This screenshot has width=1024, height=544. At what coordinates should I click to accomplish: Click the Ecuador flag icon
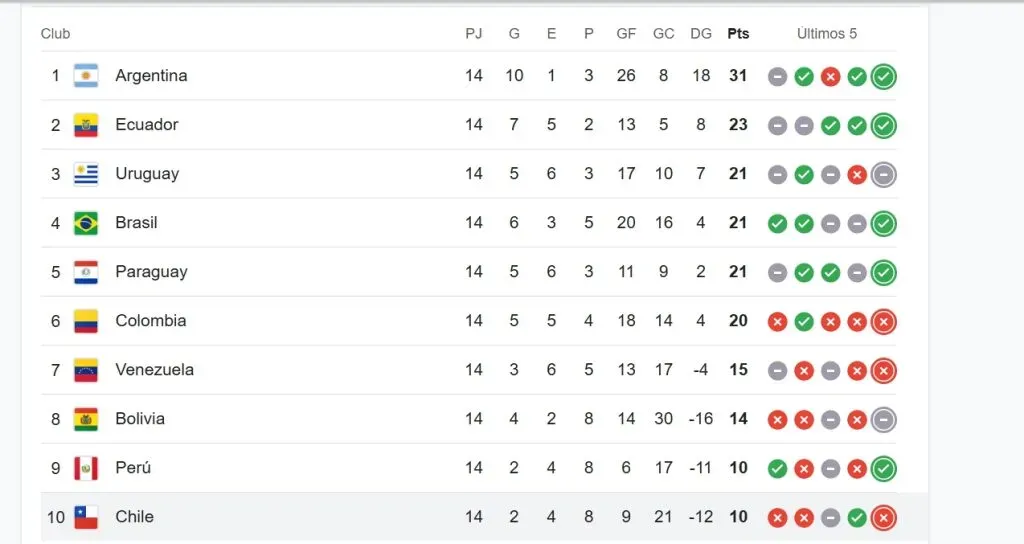[86, 125]
